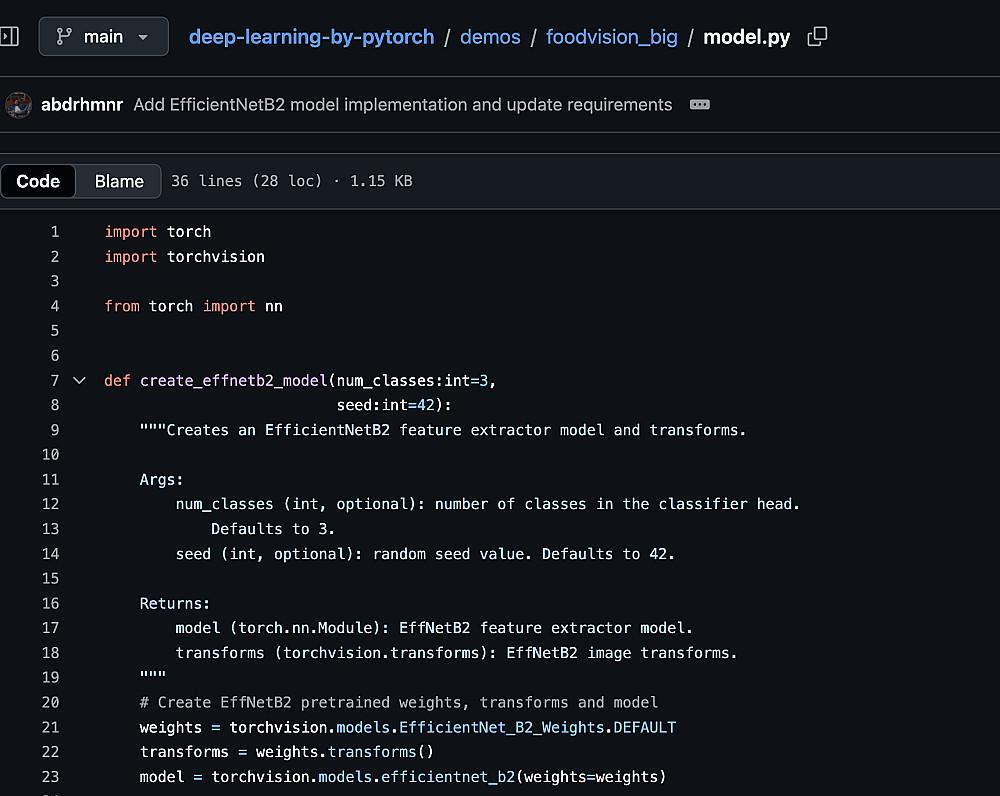Screen dimensions: 1000x796
Task: Navigate to the demos folder
Action: pyautogui.click(x=490, y=37)
